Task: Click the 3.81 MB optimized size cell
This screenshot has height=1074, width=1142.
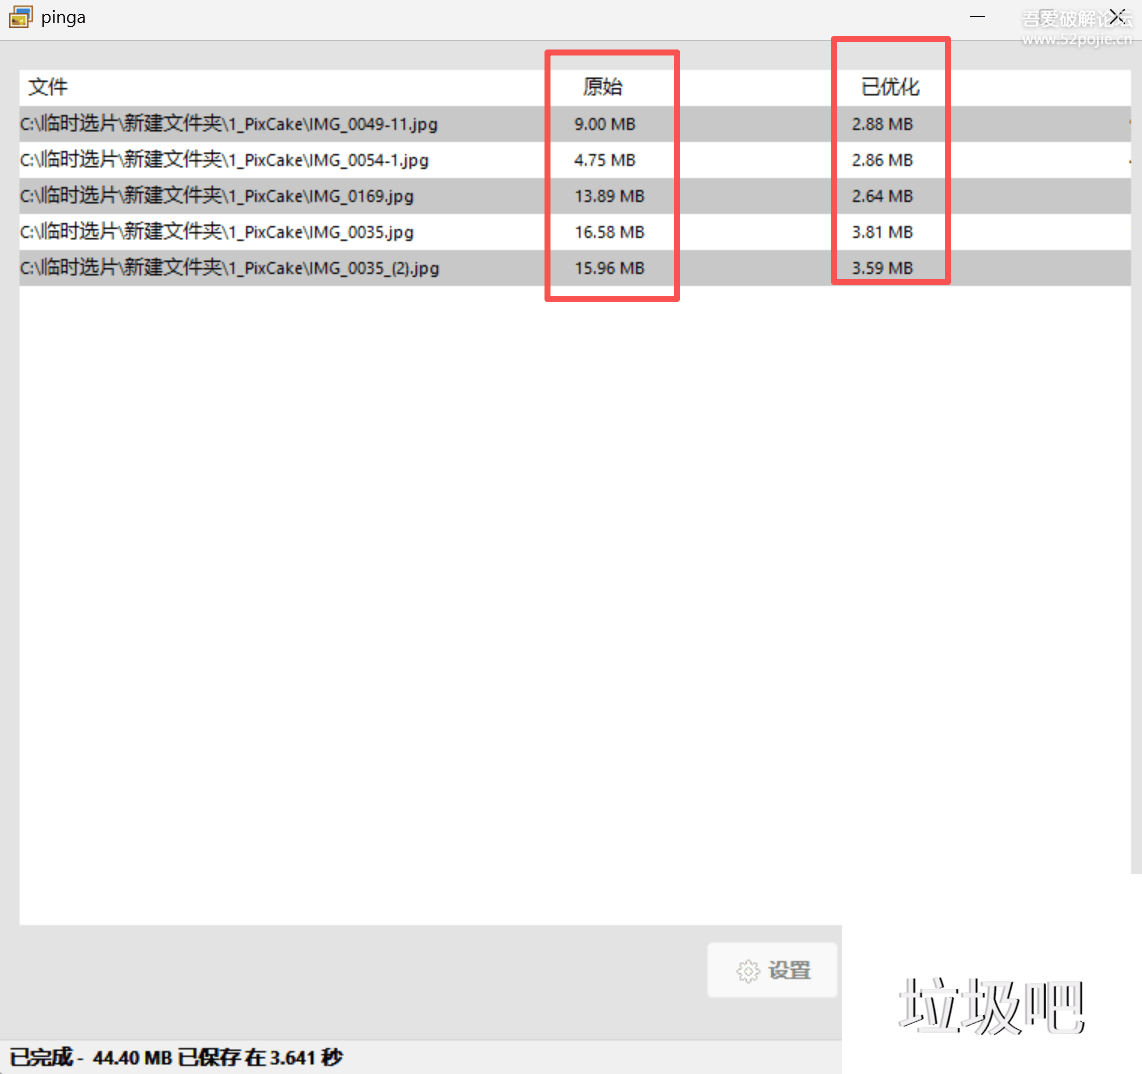Action: (882, 232)
